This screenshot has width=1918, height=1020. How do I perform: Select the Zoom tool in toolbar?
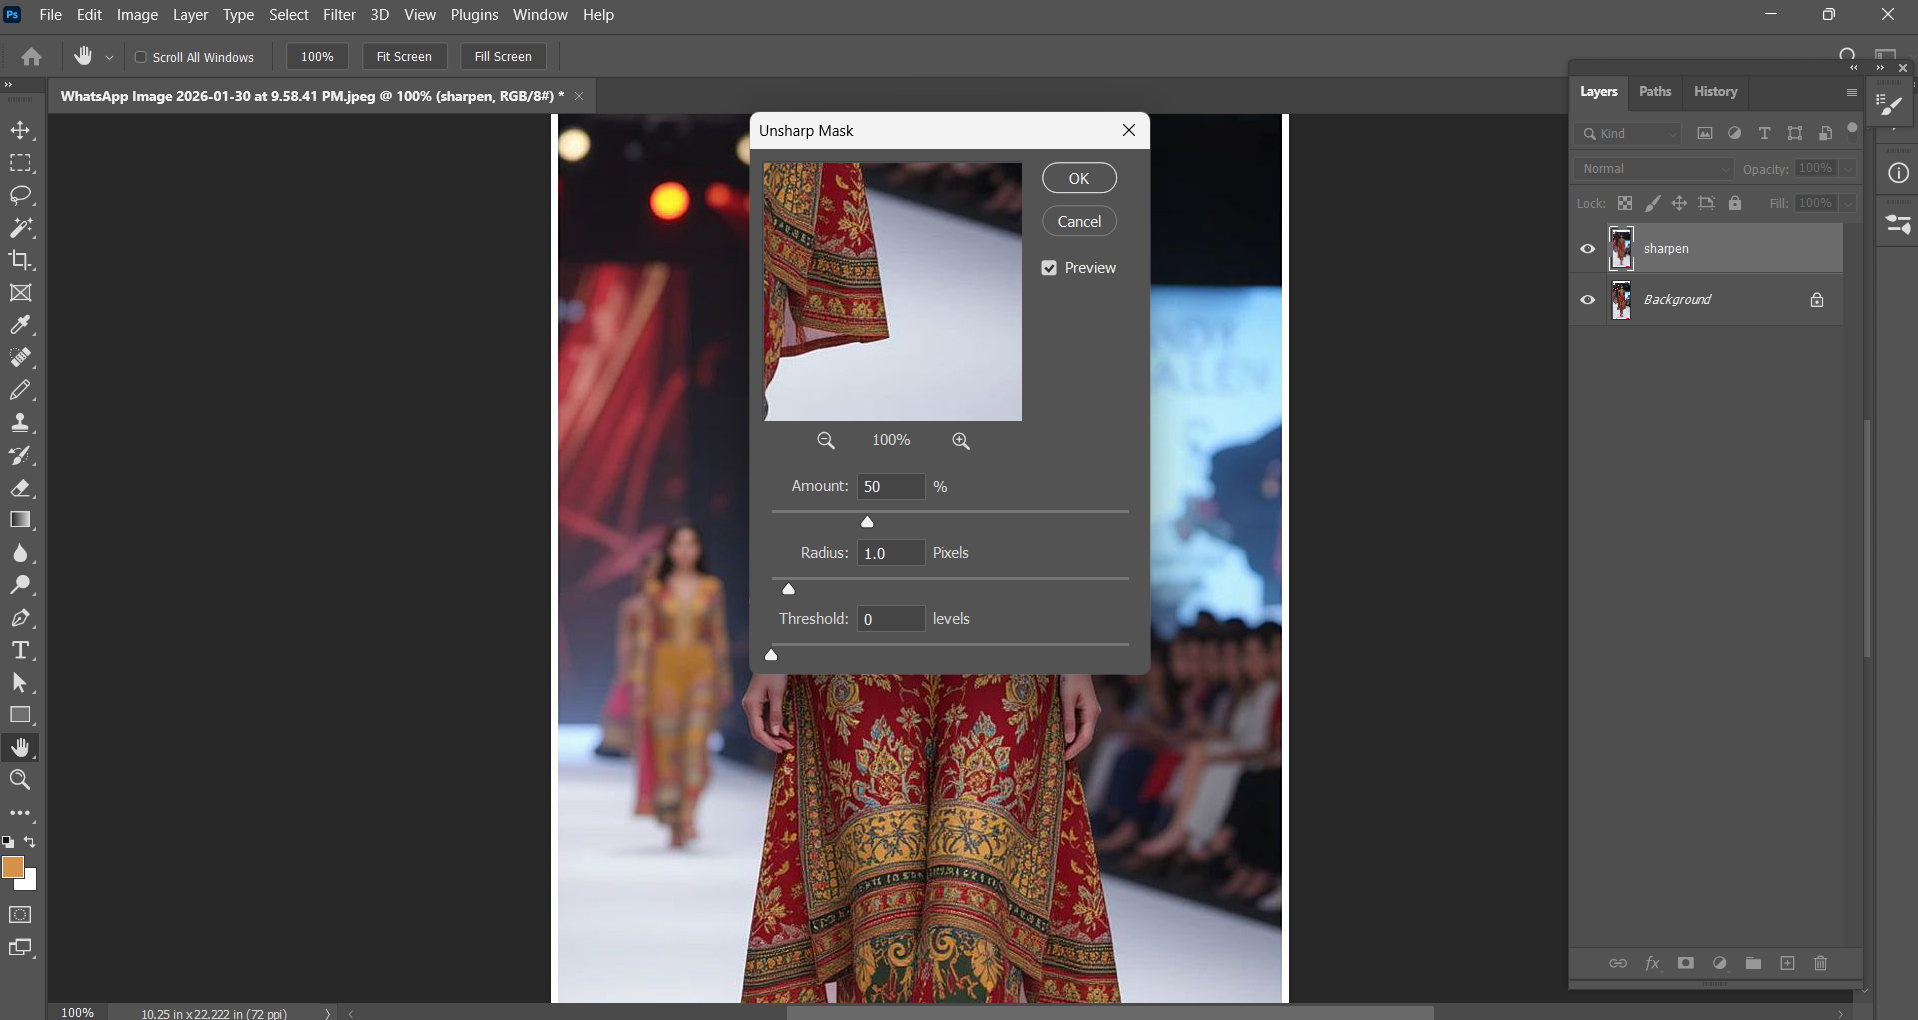click(20, 780)
